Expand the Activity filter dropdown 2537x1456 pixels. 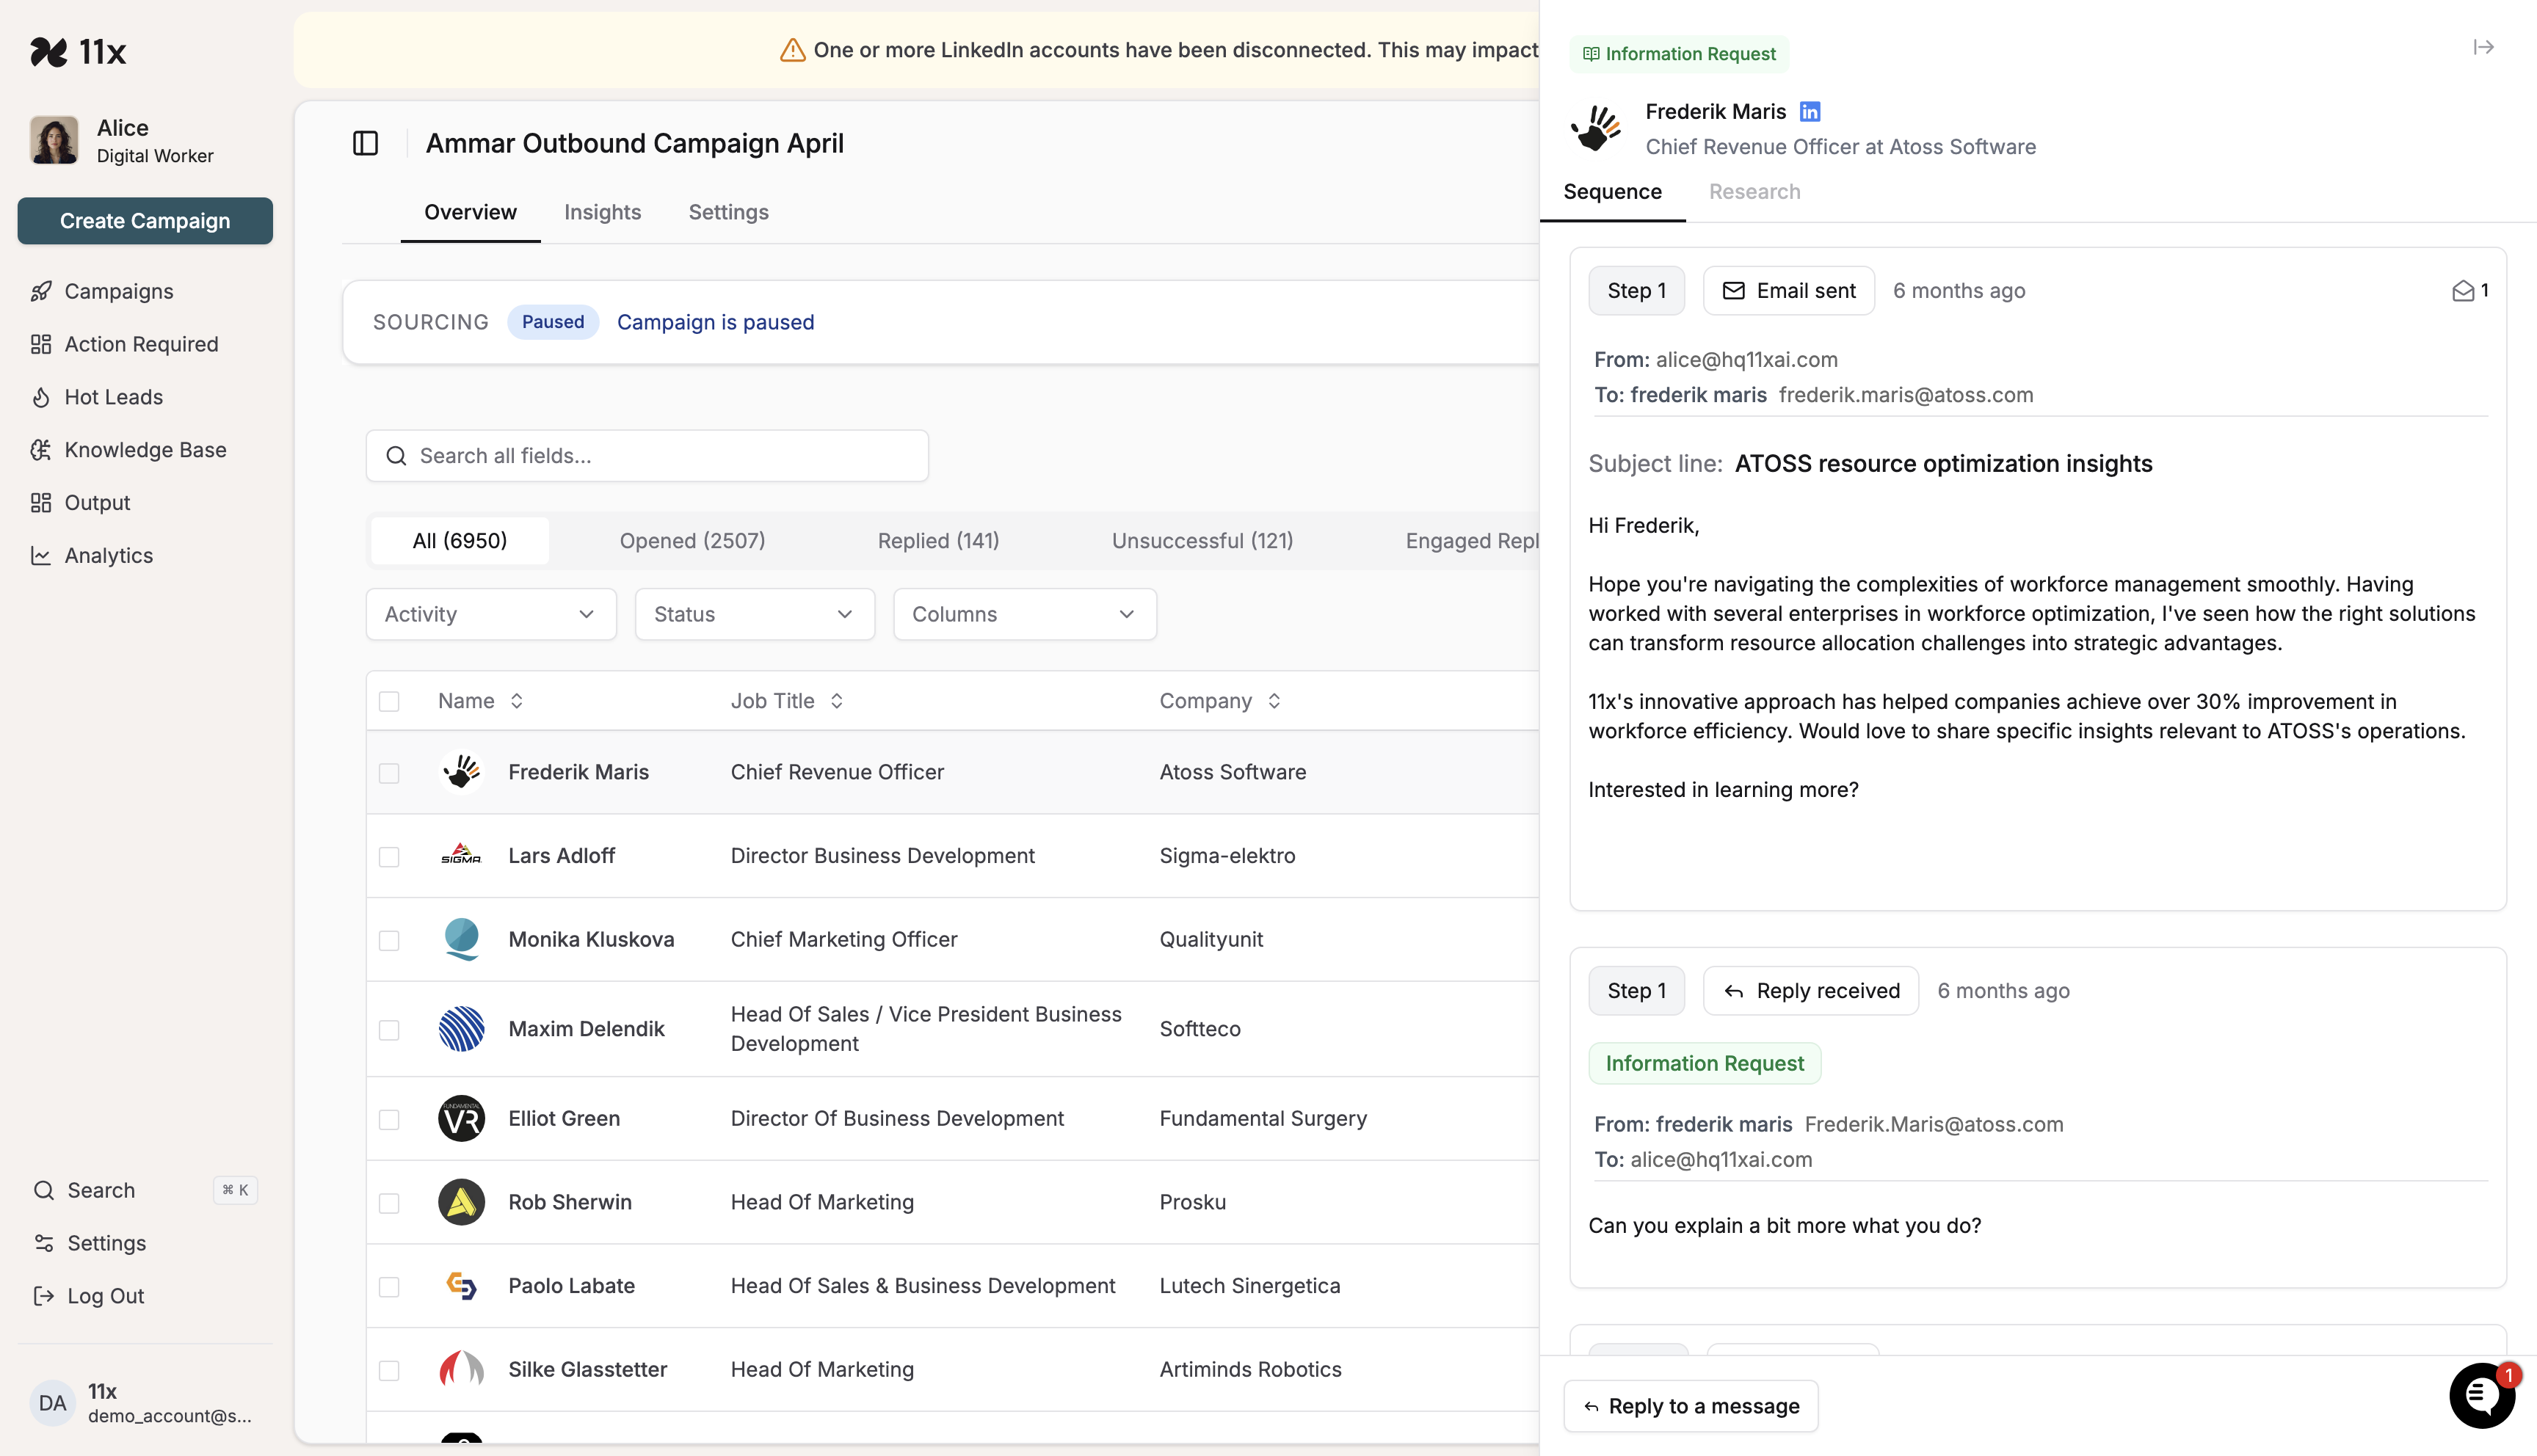[x=491, y=614]
